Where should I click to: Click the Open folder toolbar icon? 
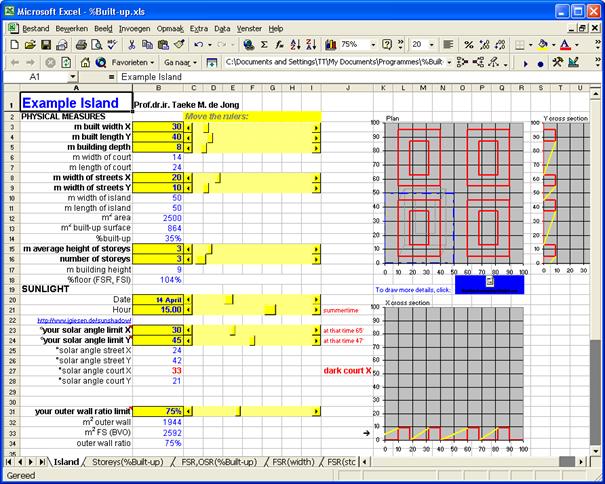(30, 45)
